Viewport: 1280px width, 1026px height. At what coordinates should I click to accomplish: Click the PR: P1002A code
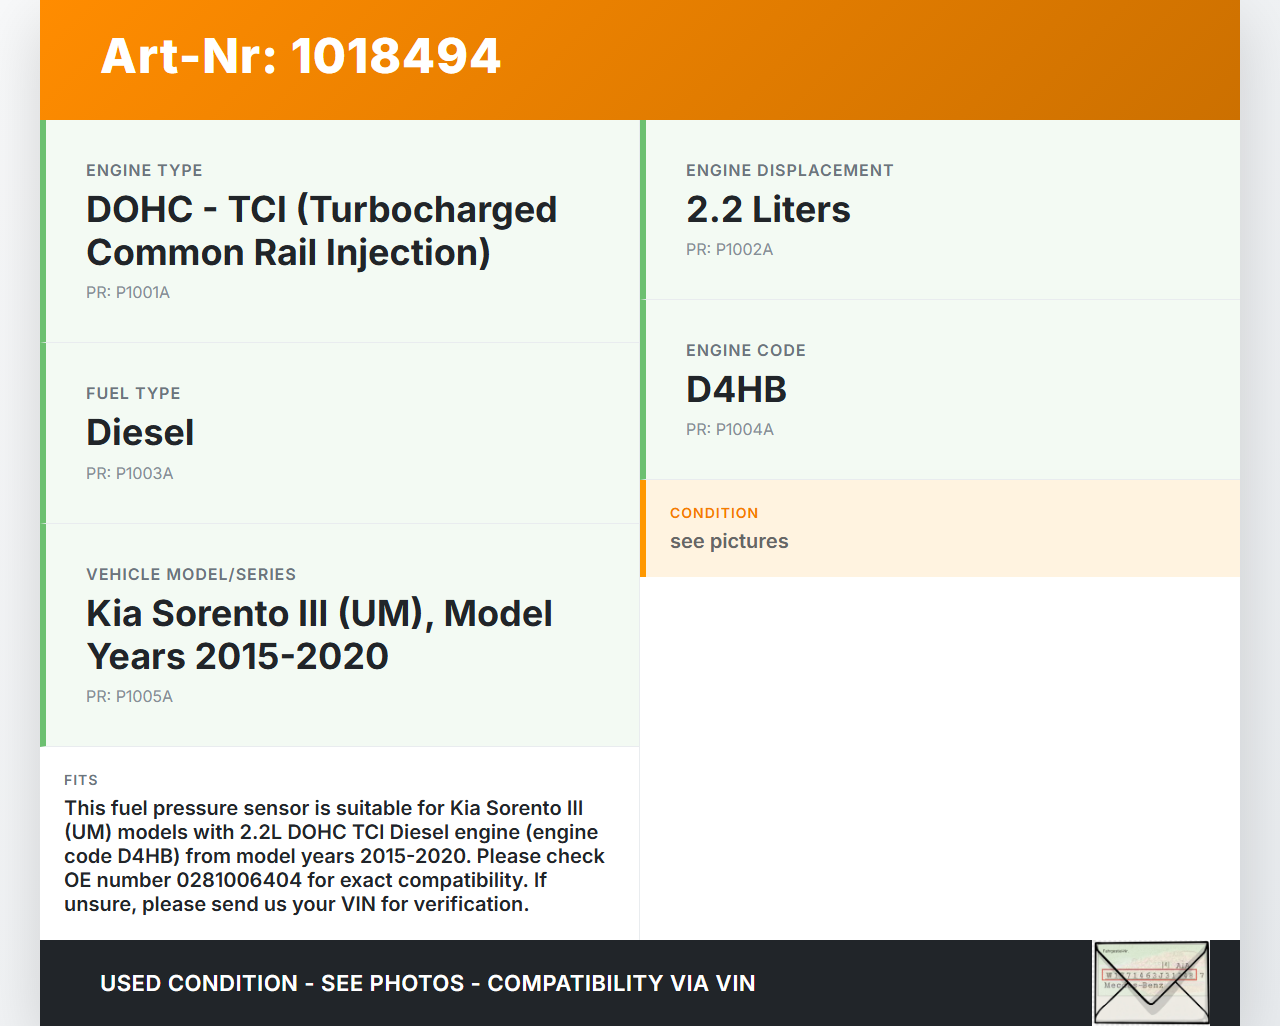[729, 250]
